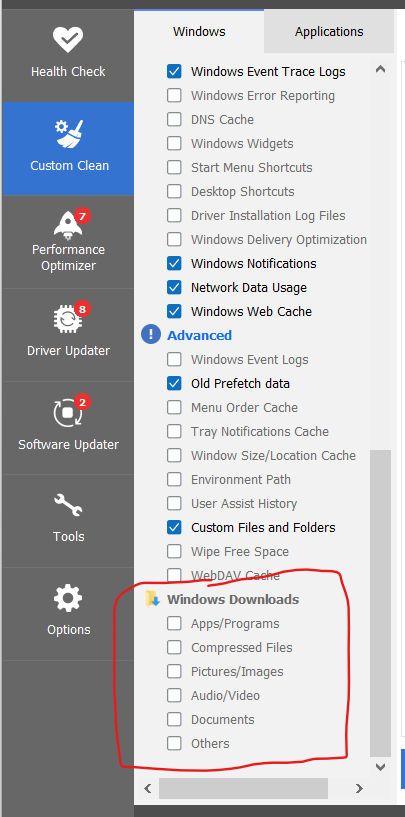Click the Windows Downloads folder icon

coord(152,599)
